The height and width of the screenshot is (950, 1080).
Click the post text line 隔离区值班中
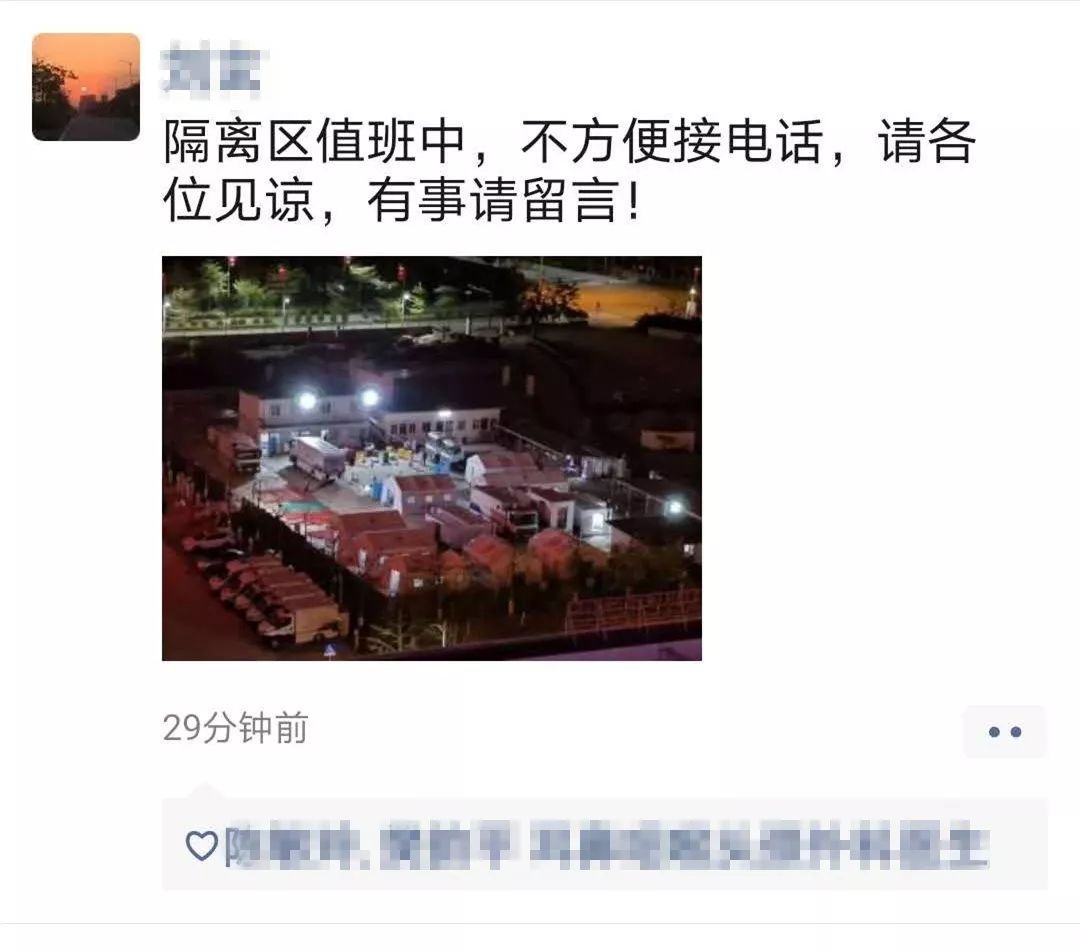[x=313, y=141]
